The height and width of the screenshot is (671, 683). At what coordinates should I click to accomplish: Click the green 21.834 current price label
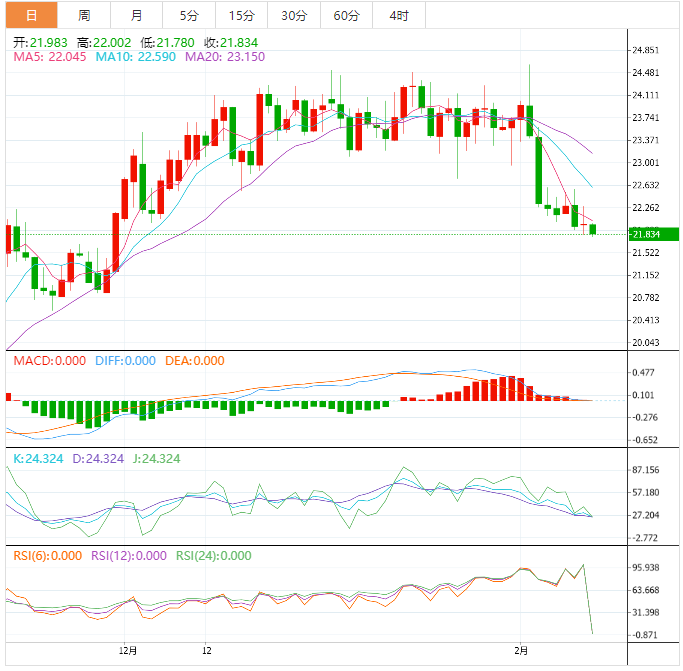(x=653, y=234)
